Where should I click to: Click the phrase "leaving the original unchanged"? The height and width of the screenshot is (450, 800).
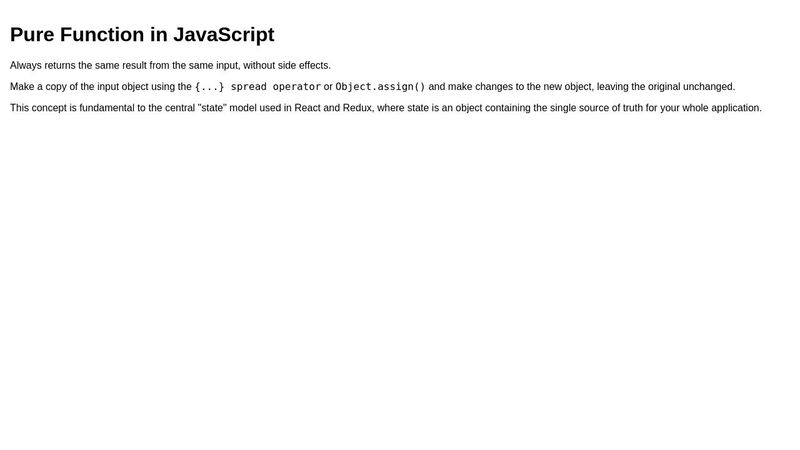click(665, 87)
